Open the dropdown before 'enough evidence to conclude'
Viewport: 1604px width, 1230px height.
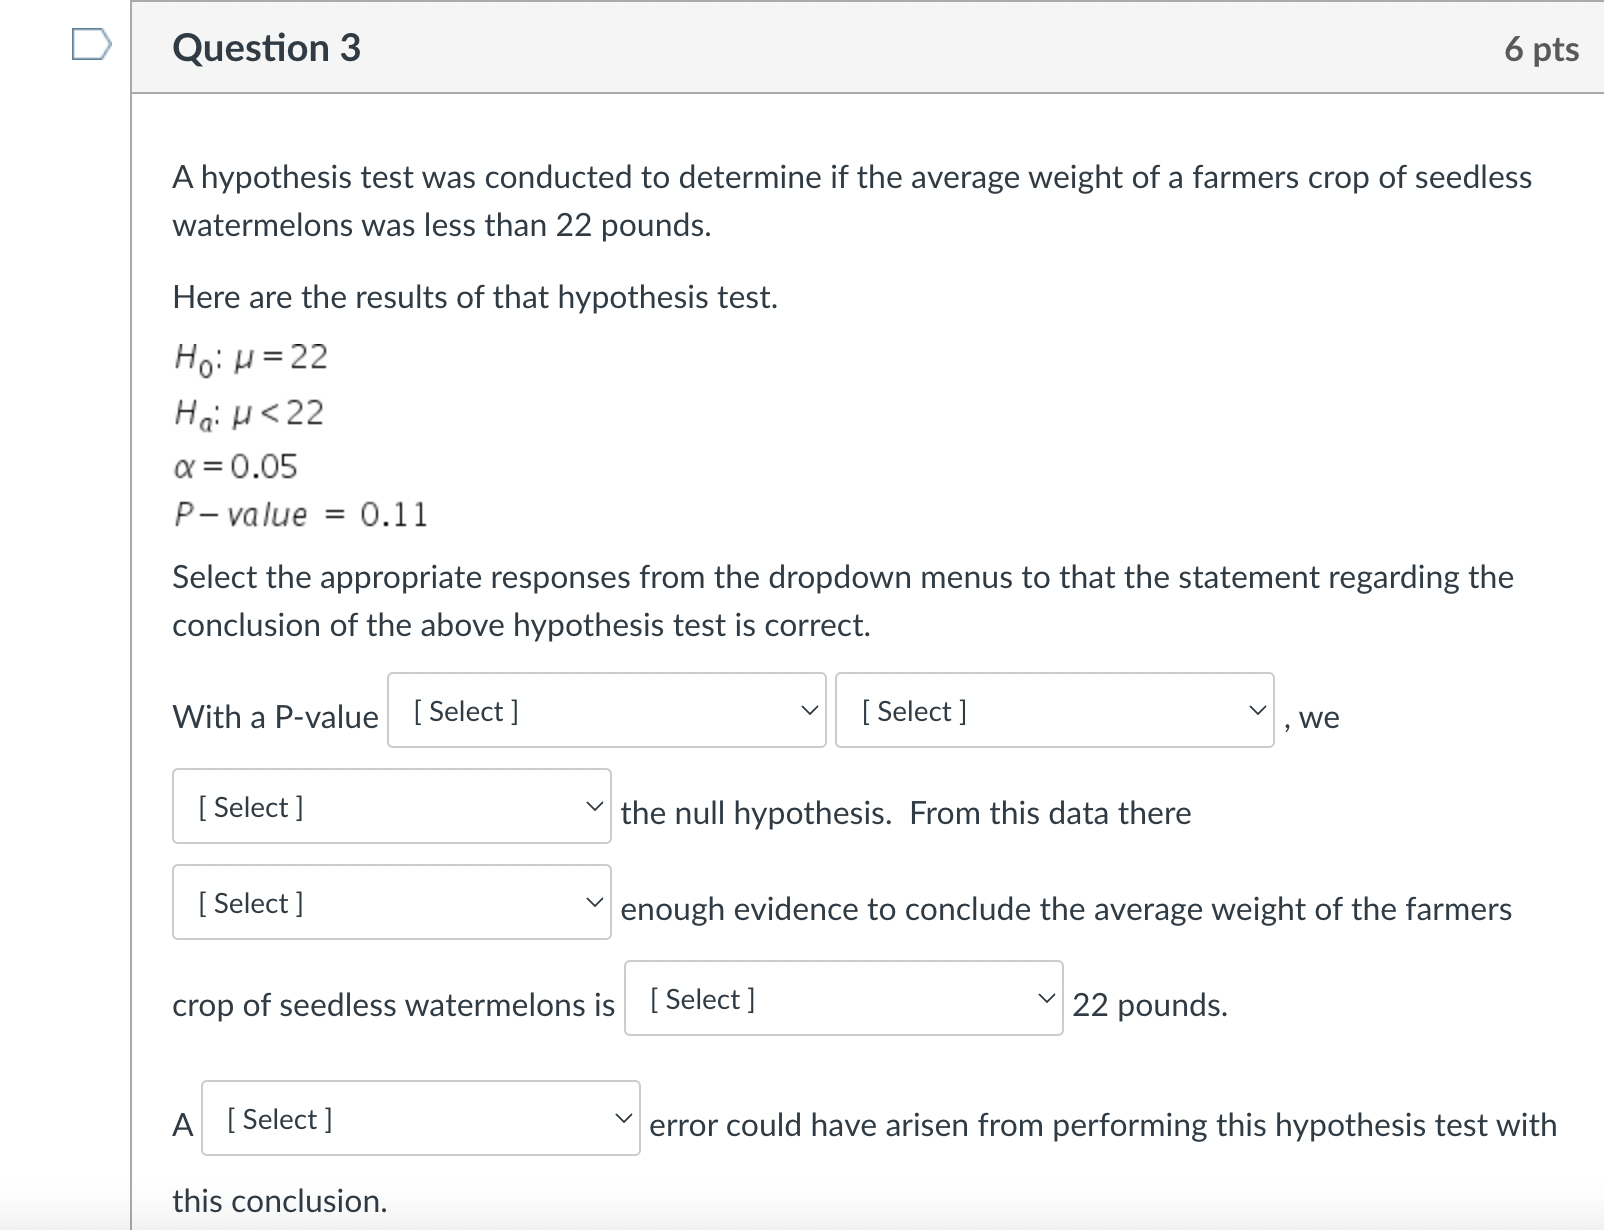[x=391, y=903]
